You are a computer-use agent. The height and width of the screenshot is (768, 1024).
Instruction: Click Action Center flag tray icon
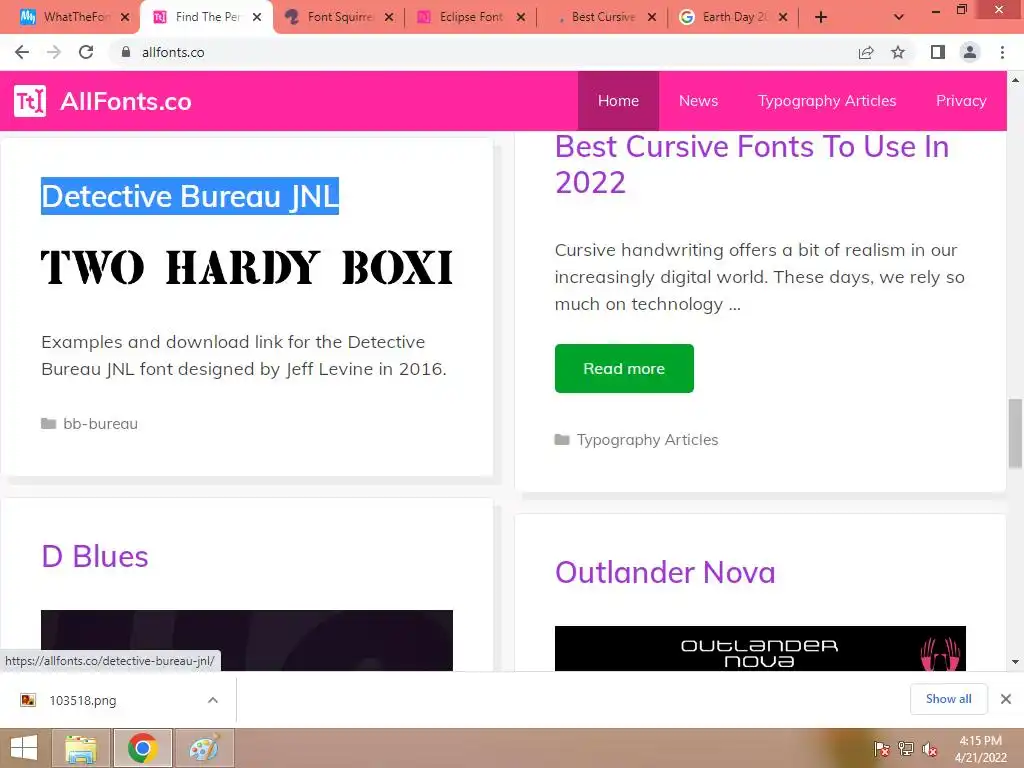pyautogui.click(x=882, y=749)
